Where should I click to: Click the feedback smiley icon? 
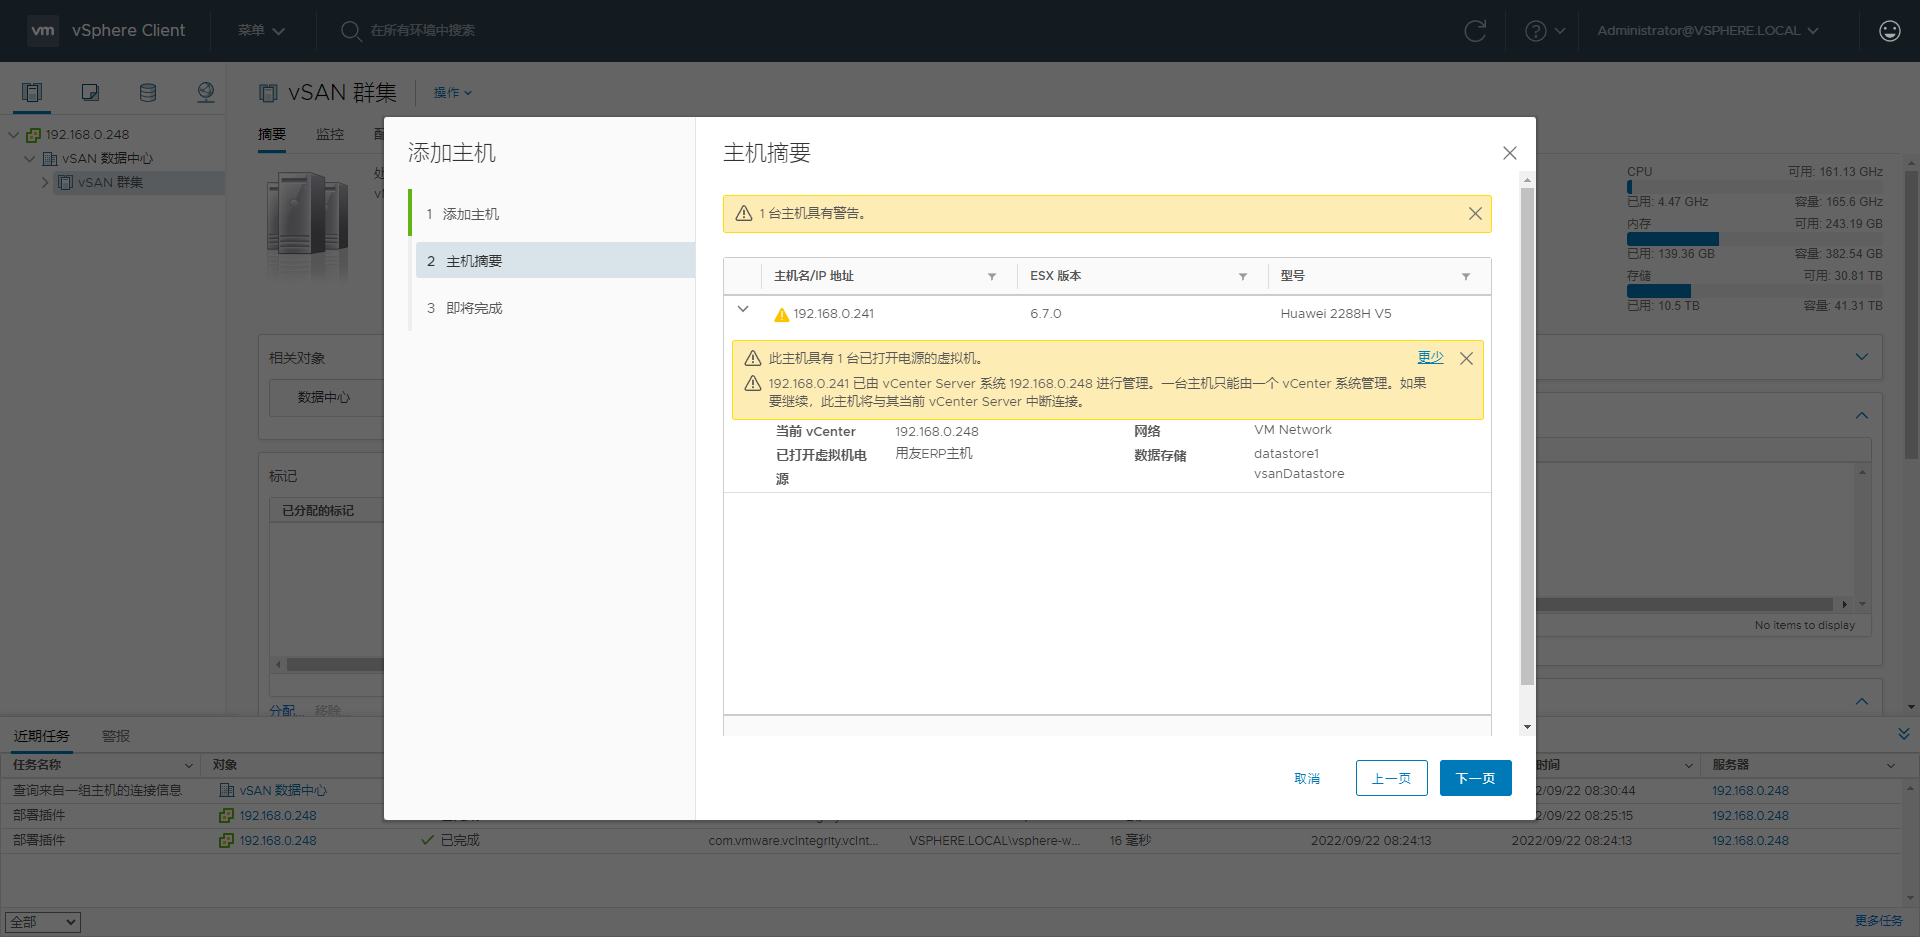1889,30
